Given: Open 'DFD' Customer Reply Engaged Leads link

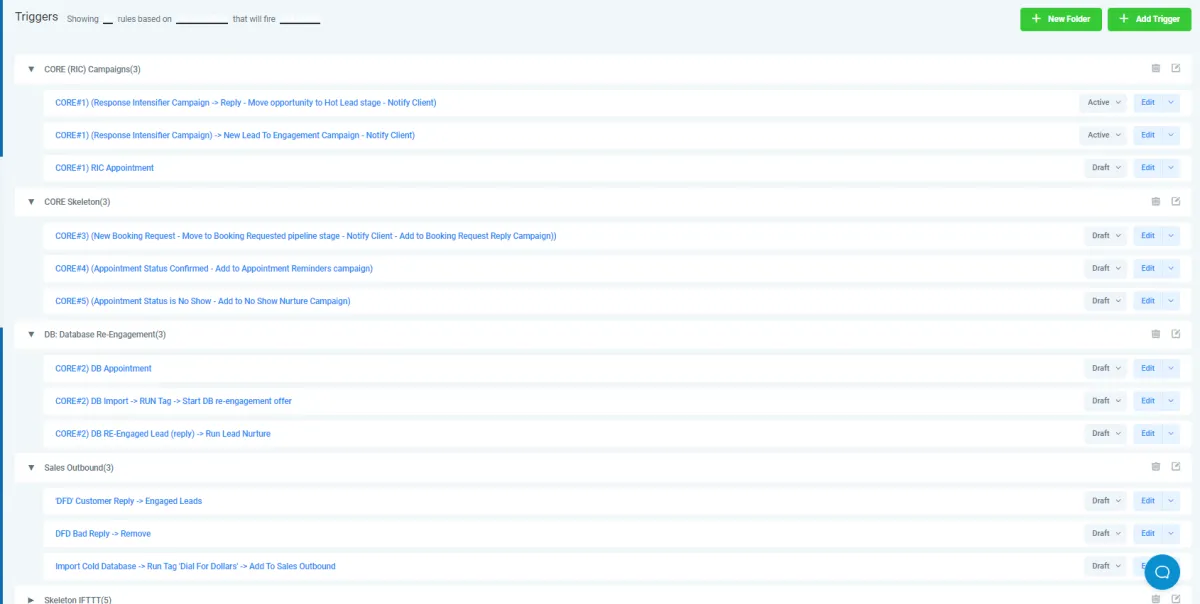Looking at the screenshot, I should point(128,501).
